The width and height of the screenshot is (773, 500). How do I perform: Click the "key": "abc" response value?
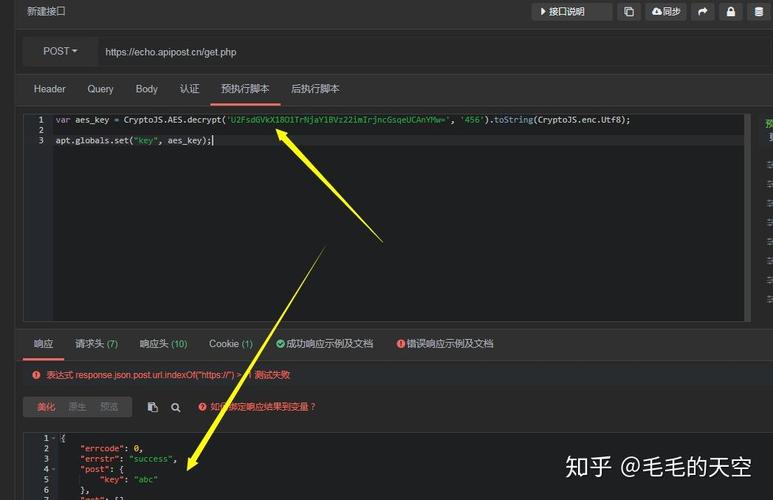(145, 479)
